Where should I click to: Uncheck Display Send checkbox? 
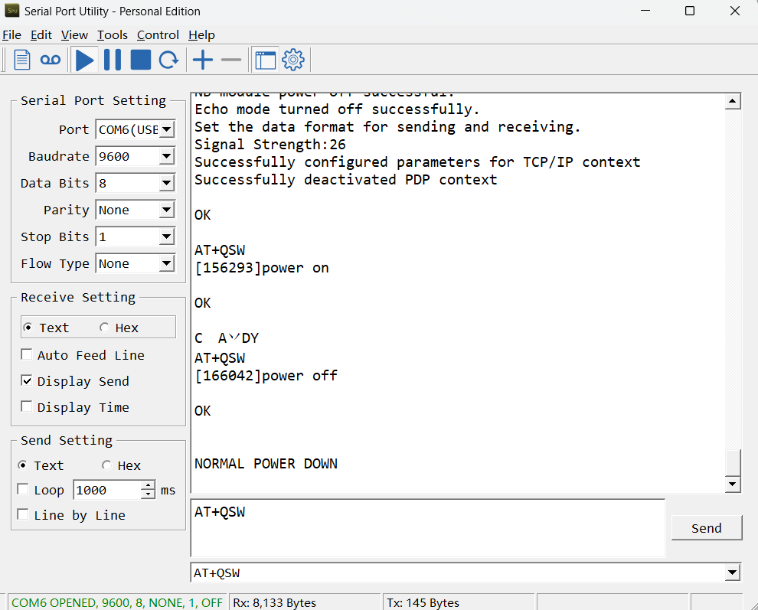27,381
